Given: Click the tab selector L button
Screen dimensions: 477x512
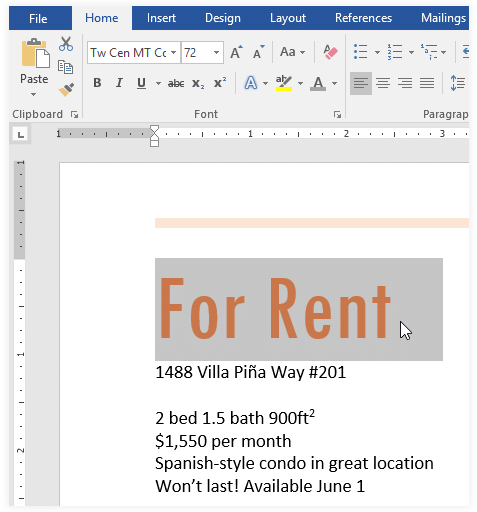Looking at the screenshot, I should coord(21,135).
